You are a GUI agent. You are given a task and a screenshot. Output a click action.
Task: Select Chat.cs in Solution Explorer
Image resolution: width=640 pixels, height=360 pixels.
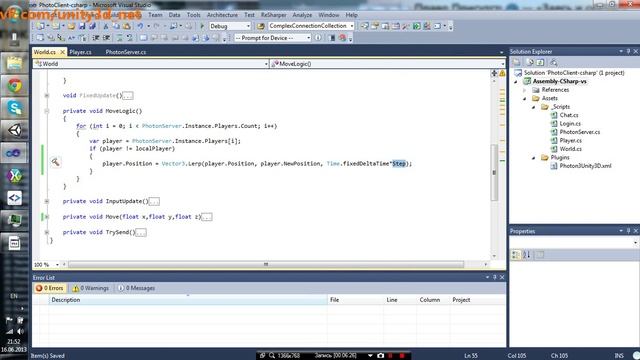coord(569,116)
